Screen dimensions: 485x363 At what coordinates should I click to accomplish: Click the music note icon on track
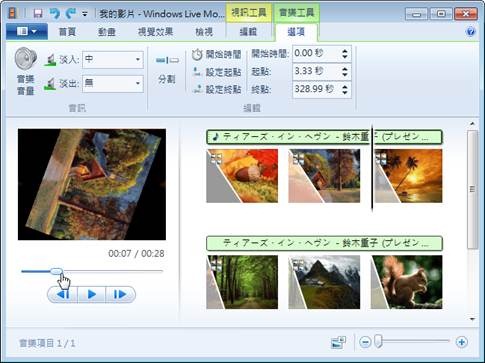(x=216, y=137)
